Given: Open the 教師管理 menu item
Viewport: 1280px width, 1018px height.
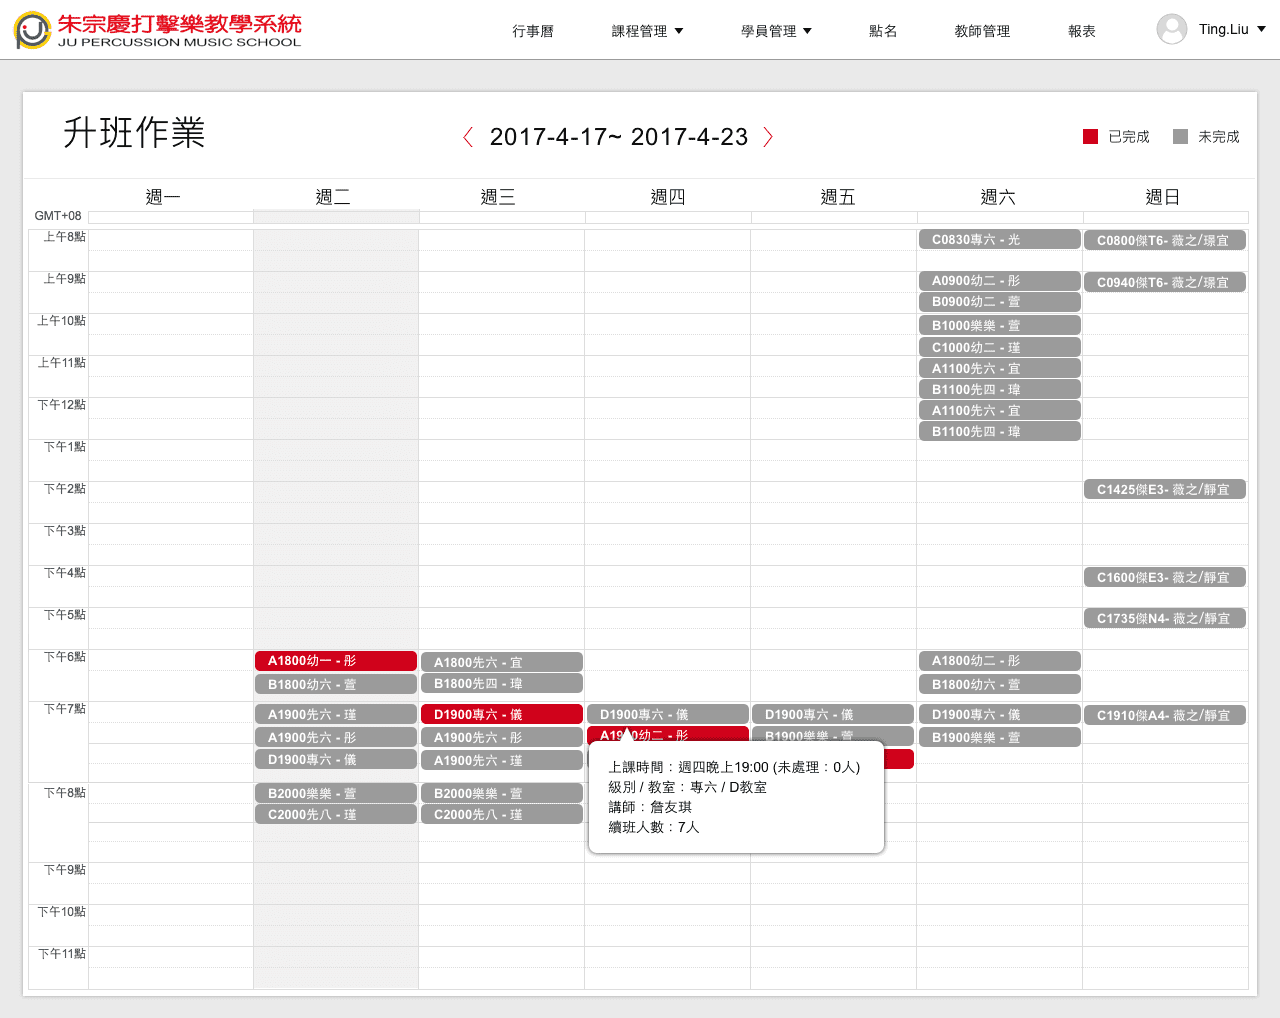Looking at the screenshot, I should [x=982, y=31].
